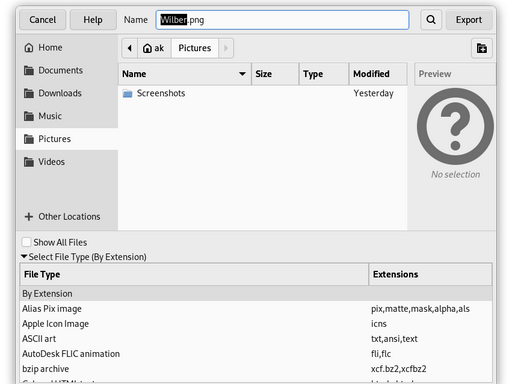Image resolution: width=512 pixels, height=384 pixels.
Task: Click the Music folder icon in the sidebar
Action: pos(29,116)
